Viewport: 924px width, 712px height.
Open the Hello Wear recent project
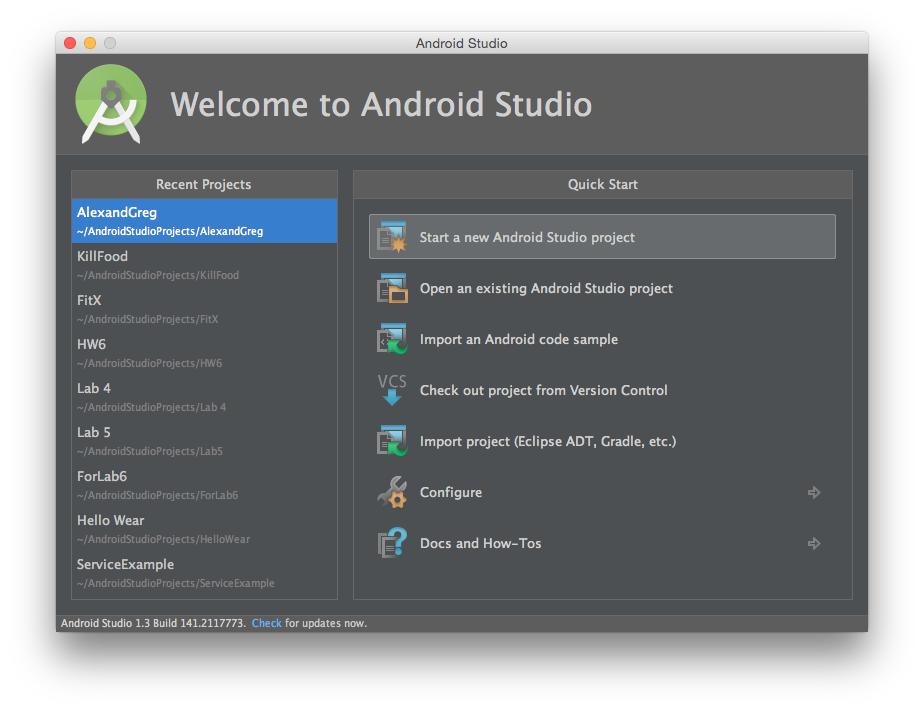[x=163, y=529]
